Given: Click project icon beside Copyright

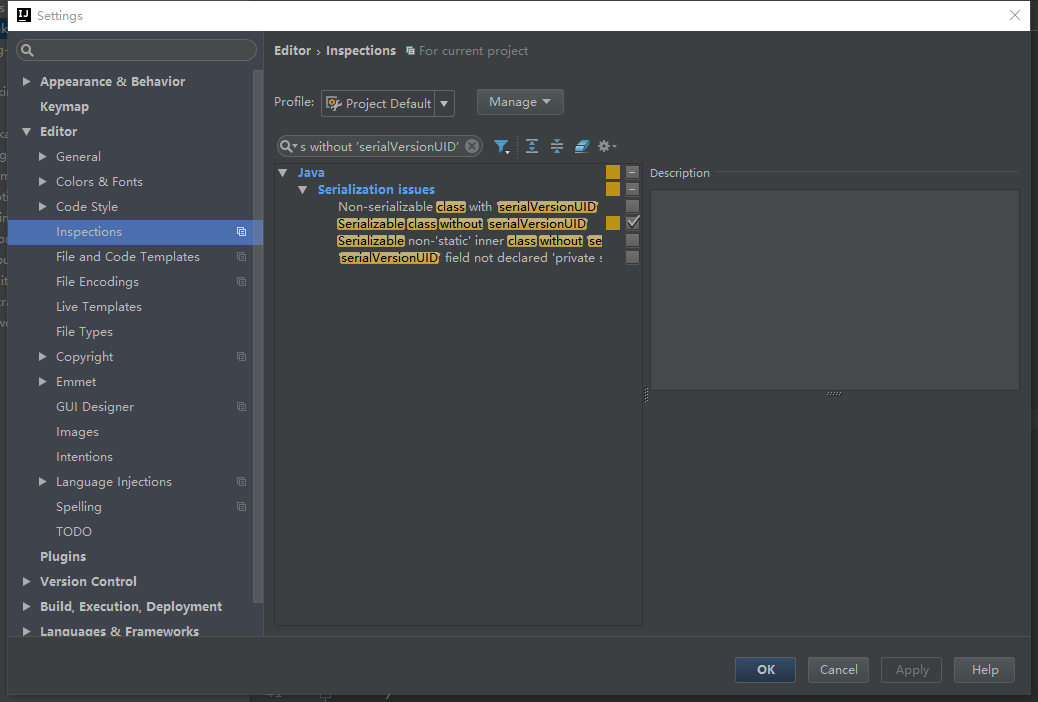Looking at the screenshot, I should [x=242, y=357].
